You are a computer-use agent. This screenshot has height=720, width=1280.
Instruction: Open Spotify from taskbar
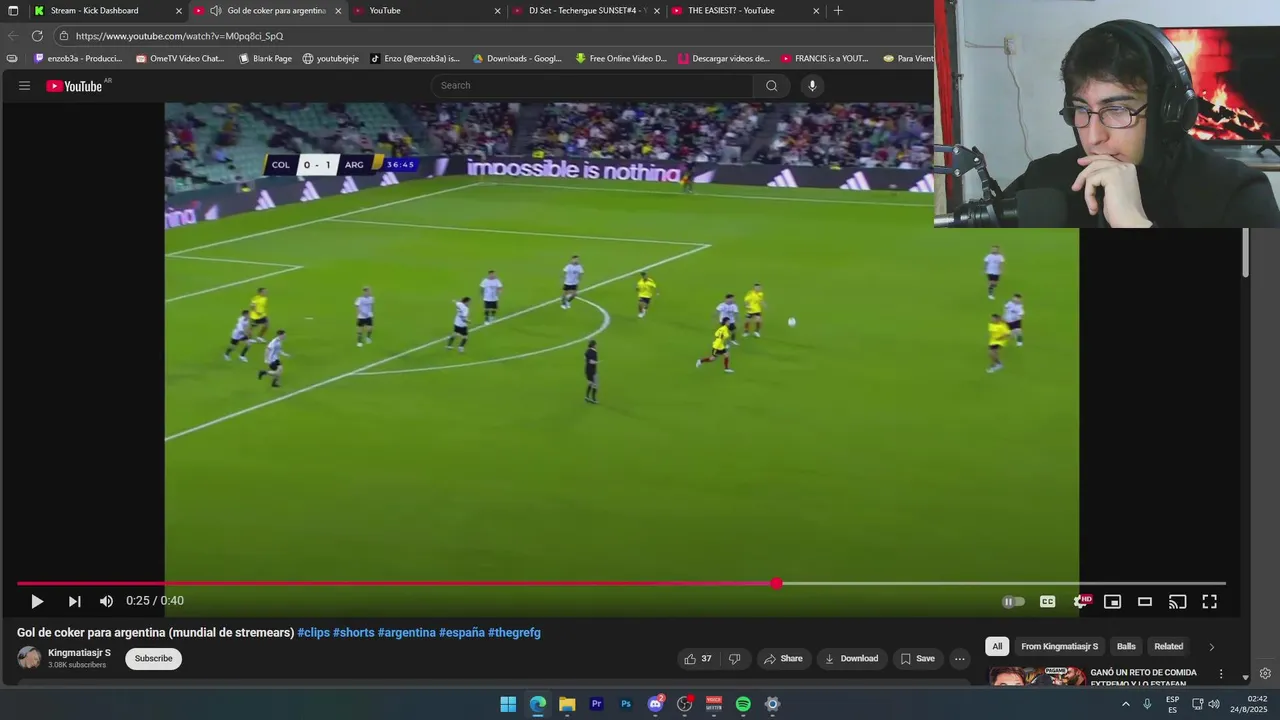[743, 704]
